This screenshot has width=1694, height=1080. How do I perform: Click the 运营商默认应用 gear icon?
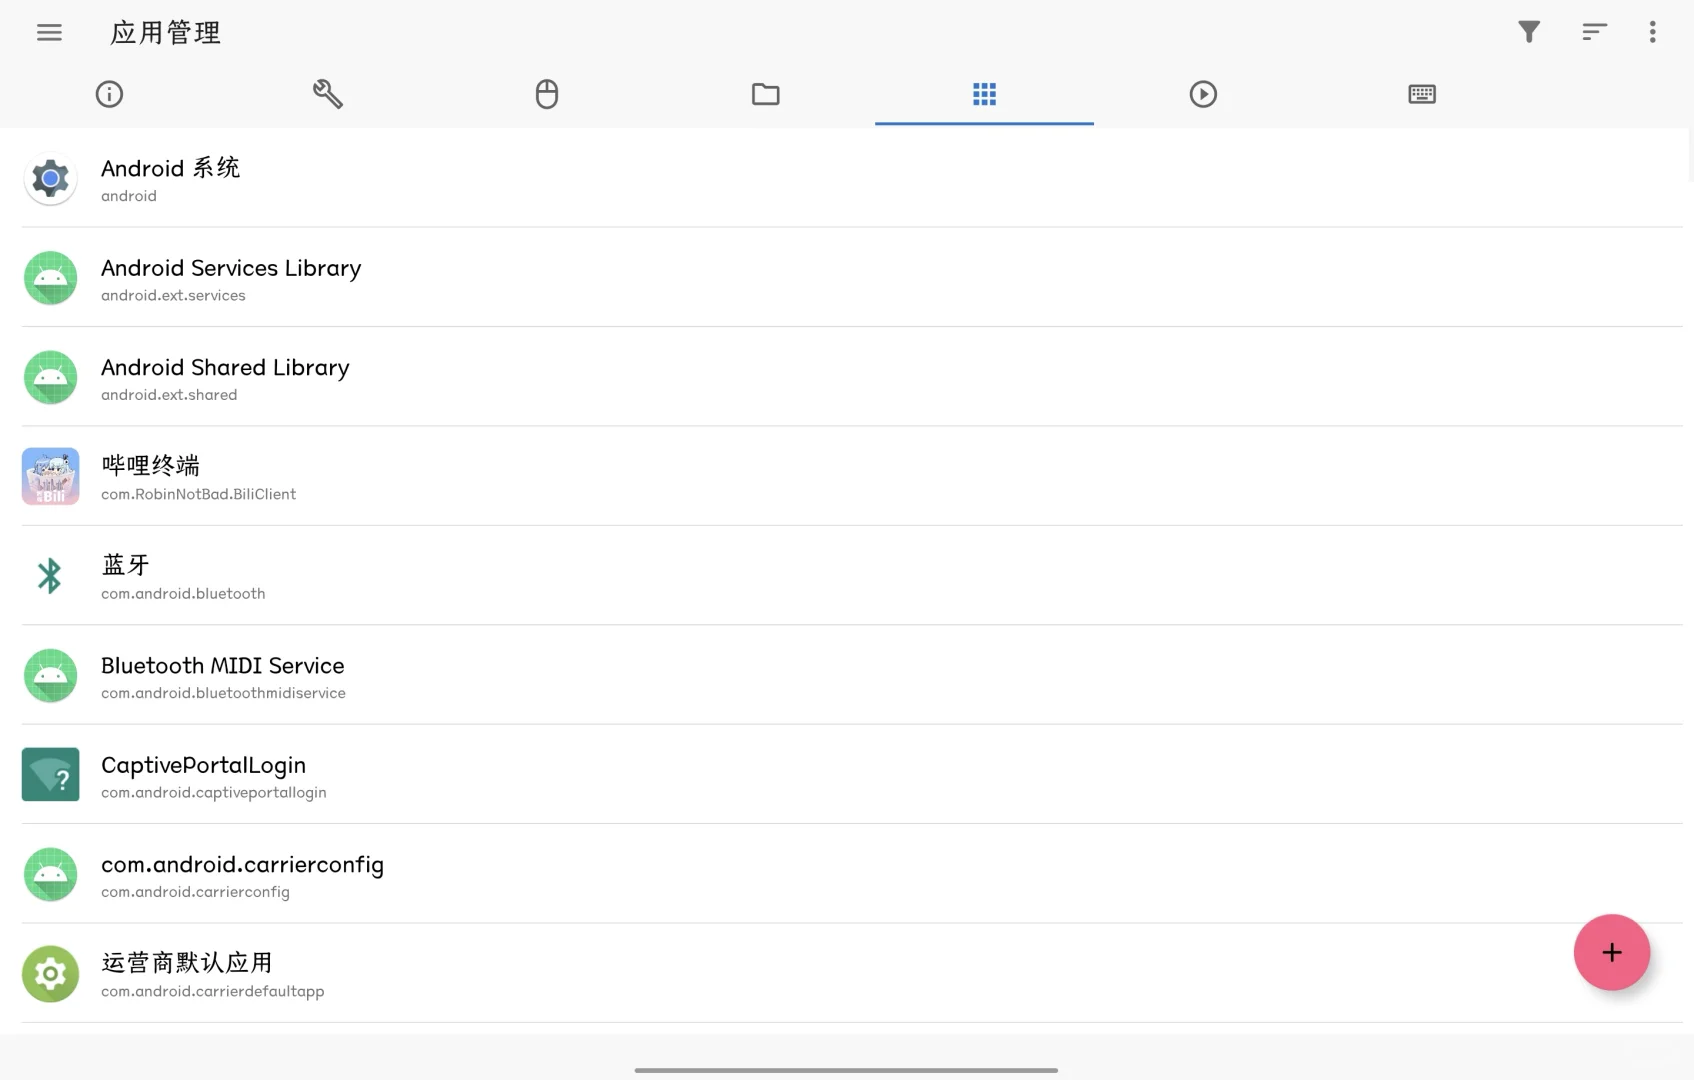tap(50, 973)
